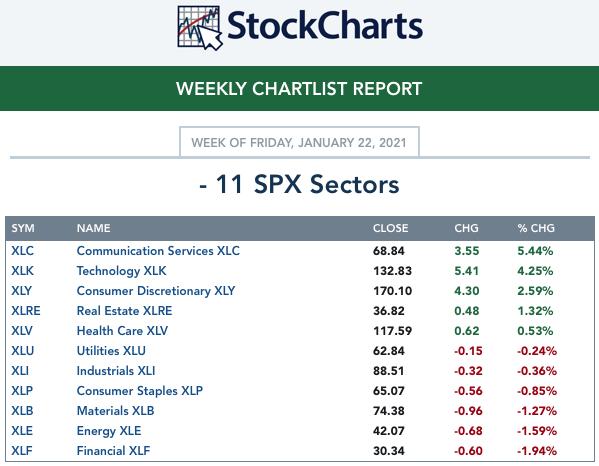599x466 pixels.
Task: Click the CLOSE column header
Action: pos(390,228)
